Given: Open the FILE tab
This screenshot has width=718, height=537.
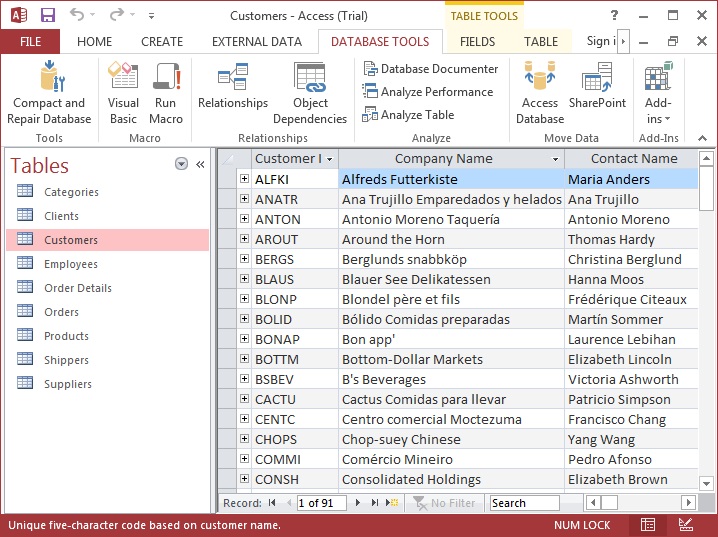Looking at the screenshot, I should pyautogui.click(x=30, y=42).
